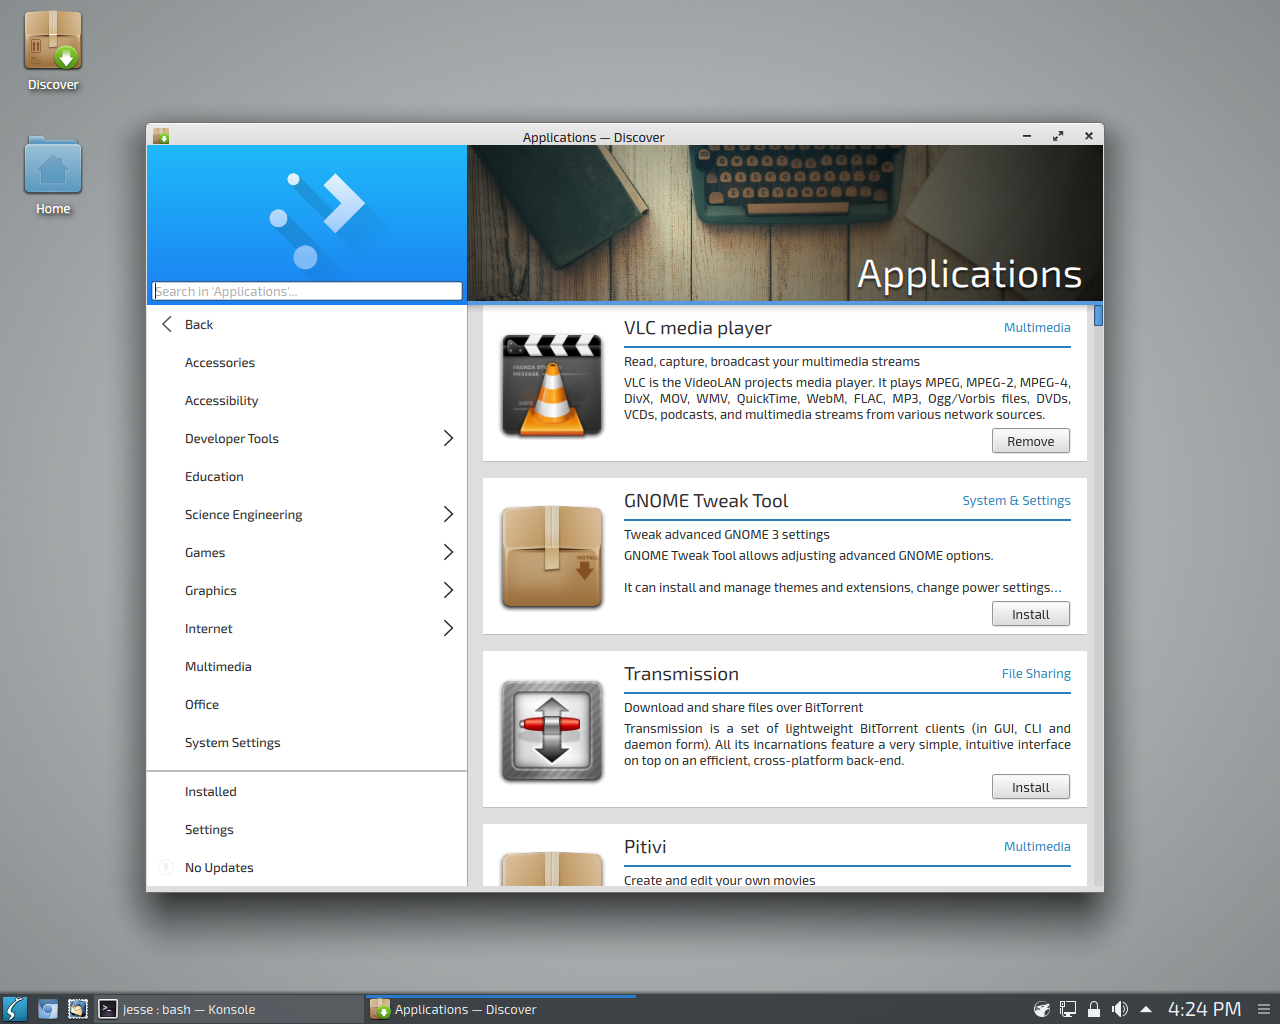Click the 4:24 PM clock
1280x1024 pixels.
(1204, 1009)
